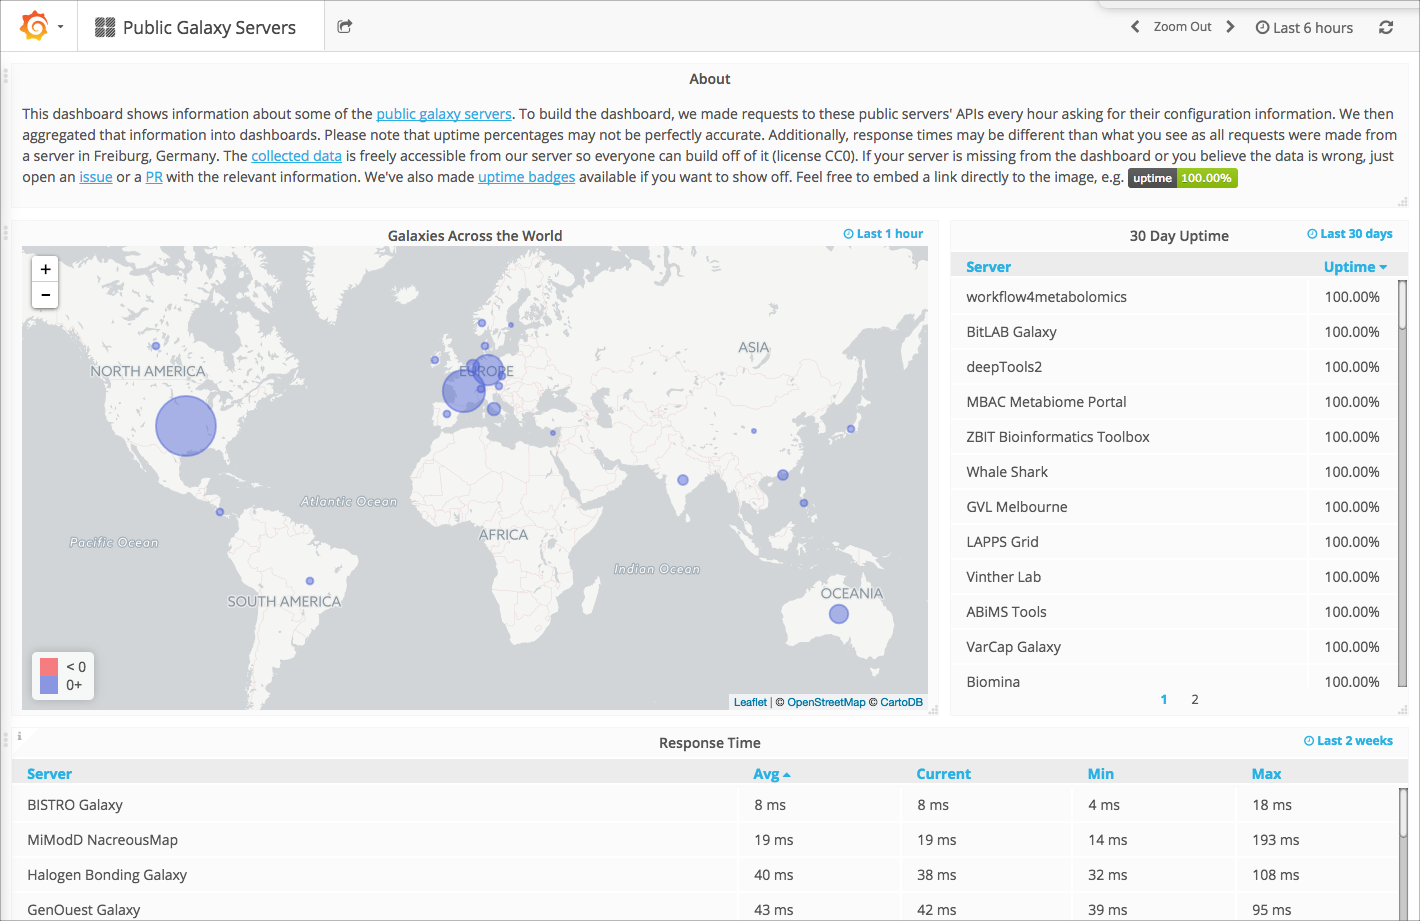Open the Leaflet attribution link
The image size is (1420, 921).
point(750,702)
